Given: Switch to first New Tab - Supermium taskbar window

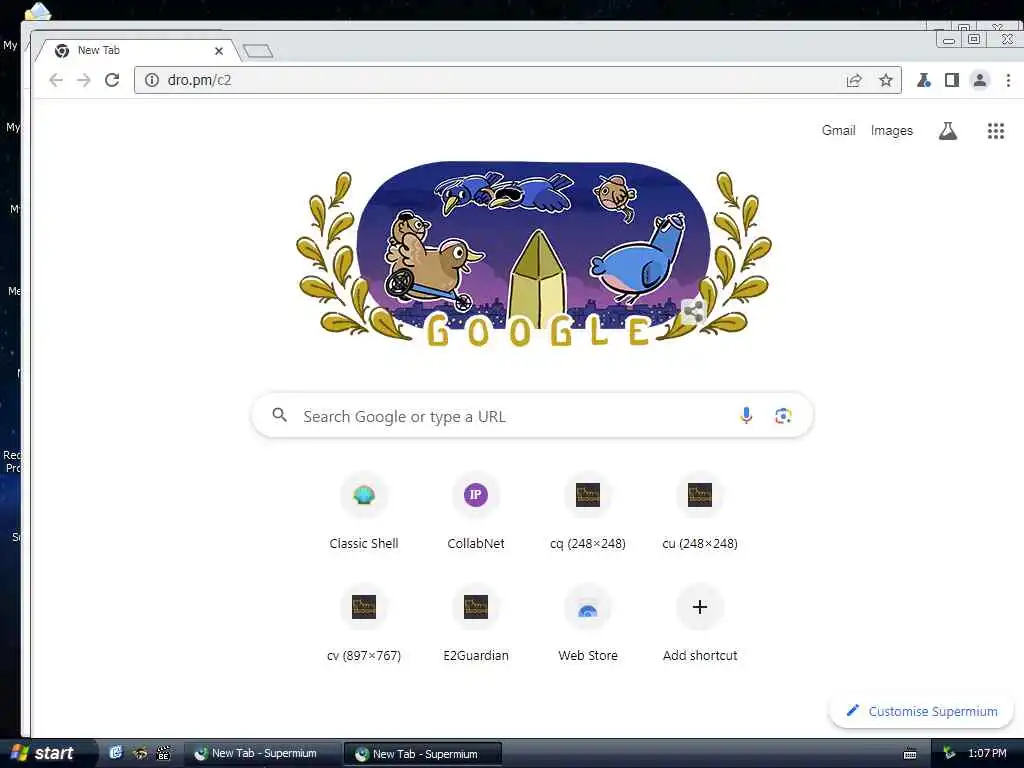Looking at the screenshot, I should click(261, 754).
